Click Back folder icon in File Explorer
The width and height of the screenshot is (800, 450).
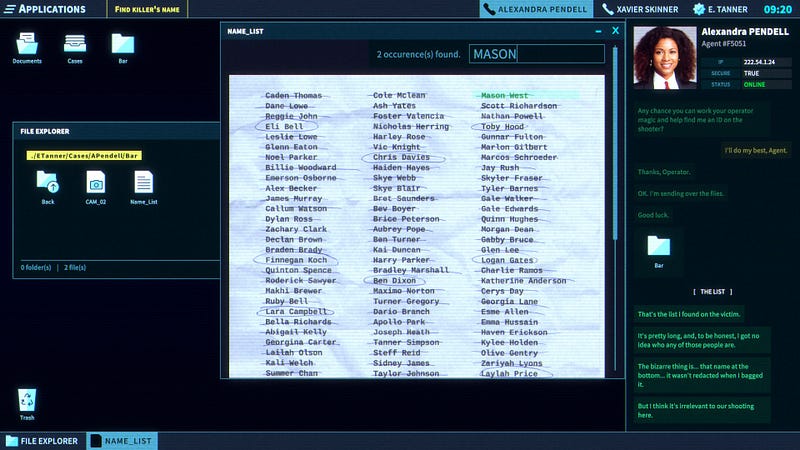pos(48,187)
